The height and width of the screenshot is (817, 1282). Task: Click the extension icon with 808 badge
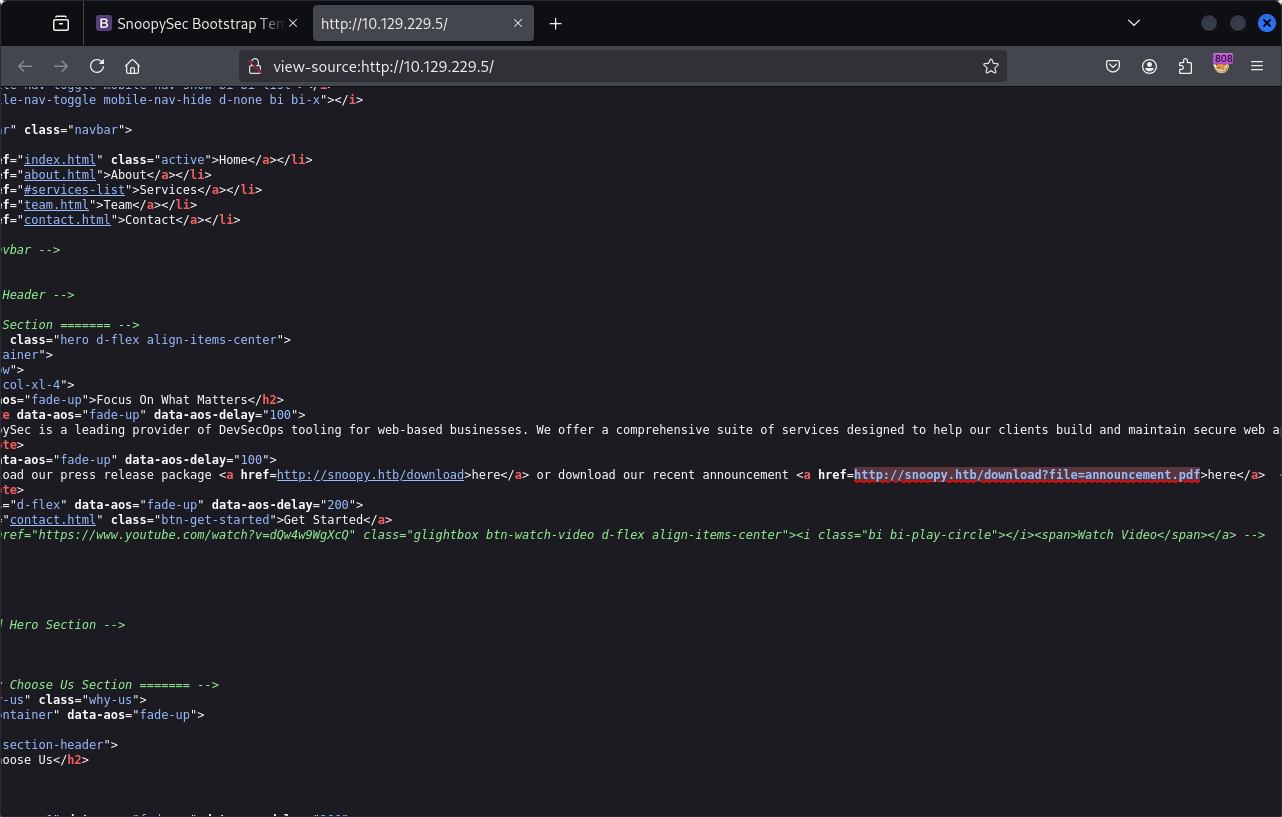click(x=1221, y=66)
